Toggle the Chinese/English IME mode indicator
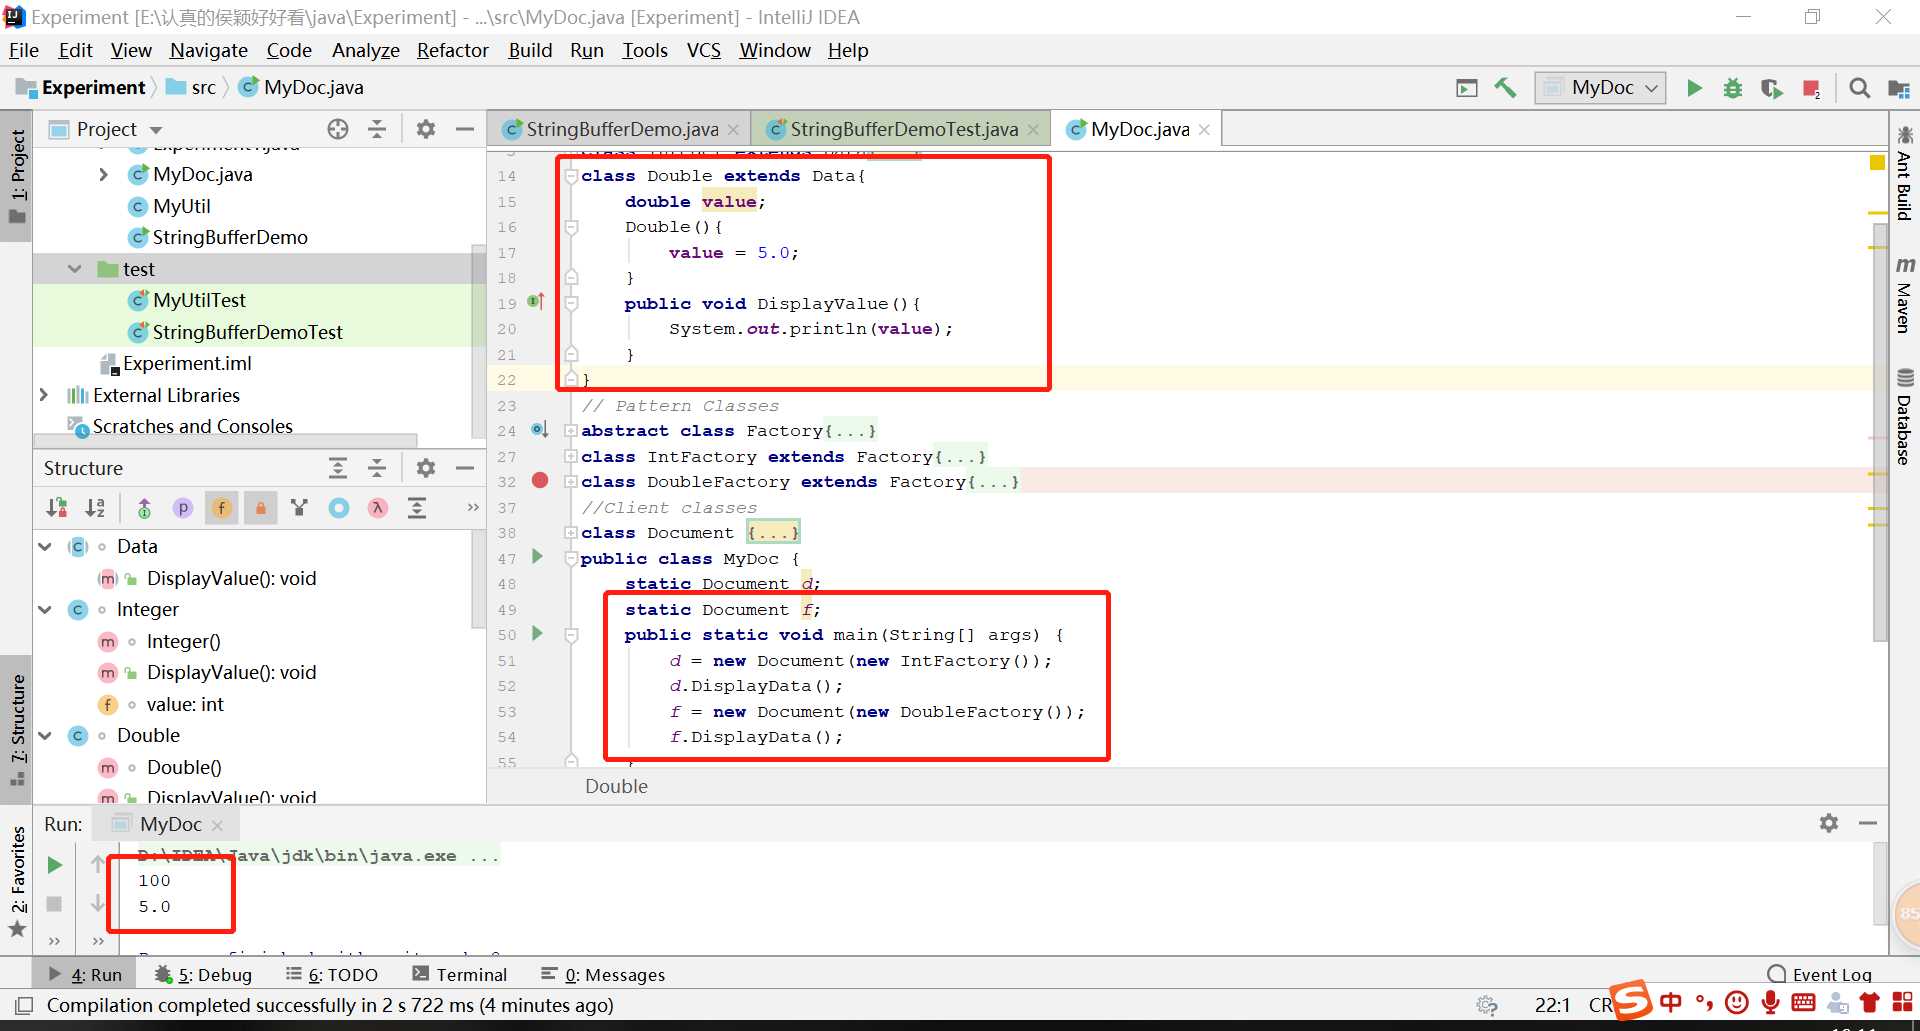 [x=1671, y=1002]
